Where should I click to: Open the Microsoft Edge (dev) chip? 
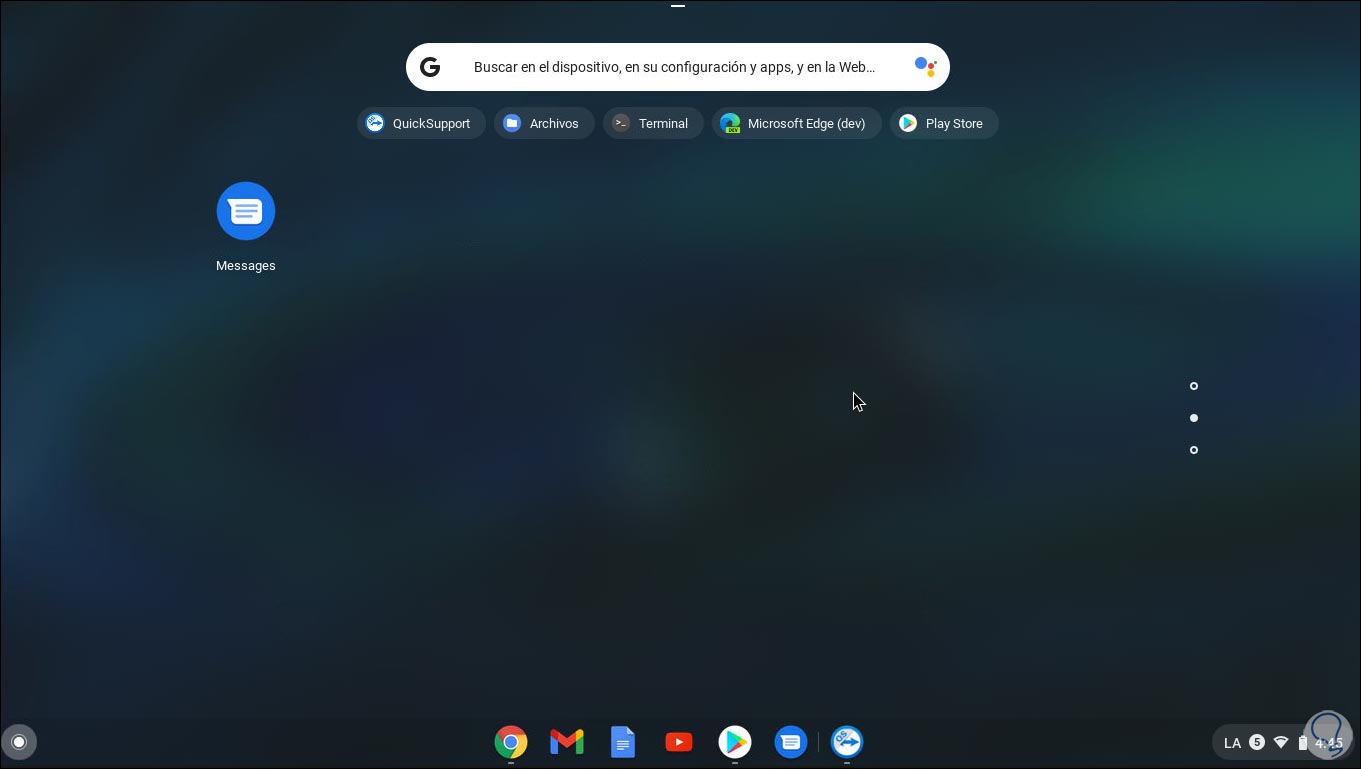coord(796,123)
